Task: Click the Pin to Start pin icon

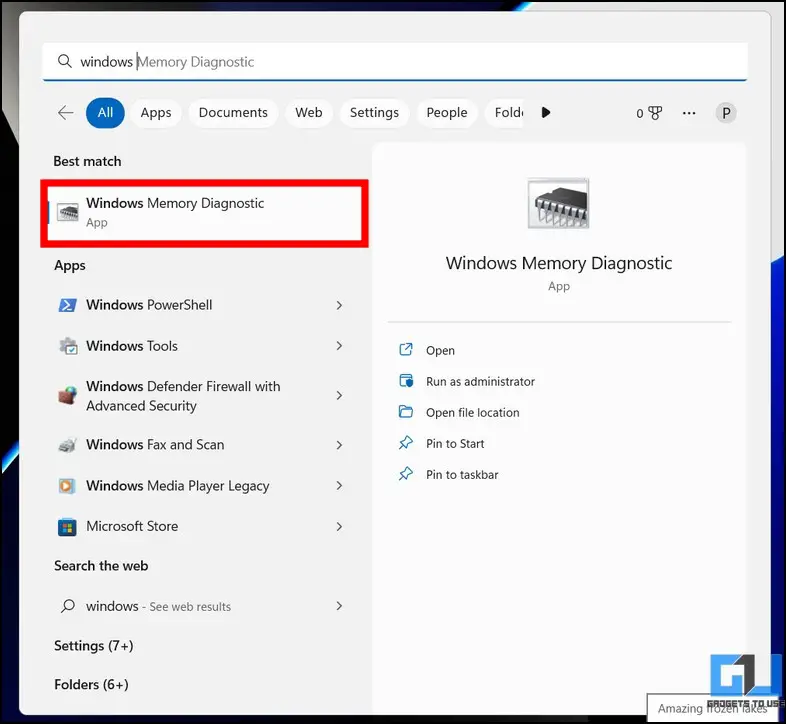Action: pyautogui.click(x=406, y=443)
